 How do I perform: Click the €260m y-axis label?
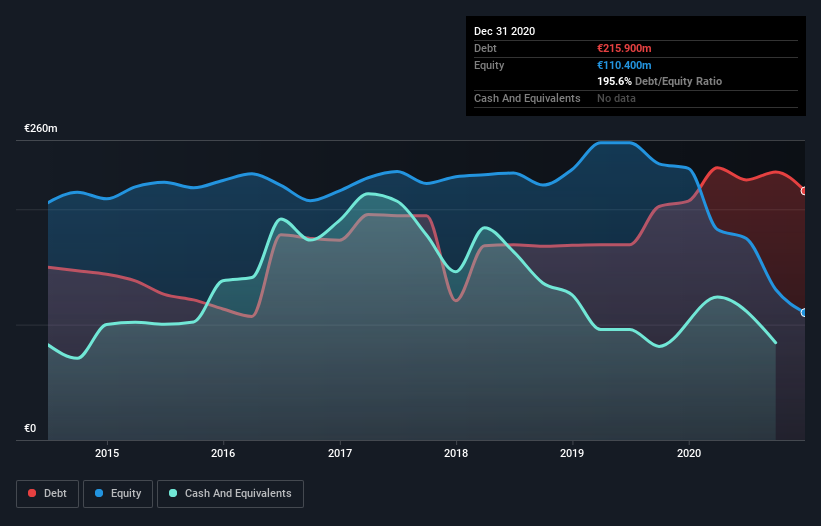[41, 128]
